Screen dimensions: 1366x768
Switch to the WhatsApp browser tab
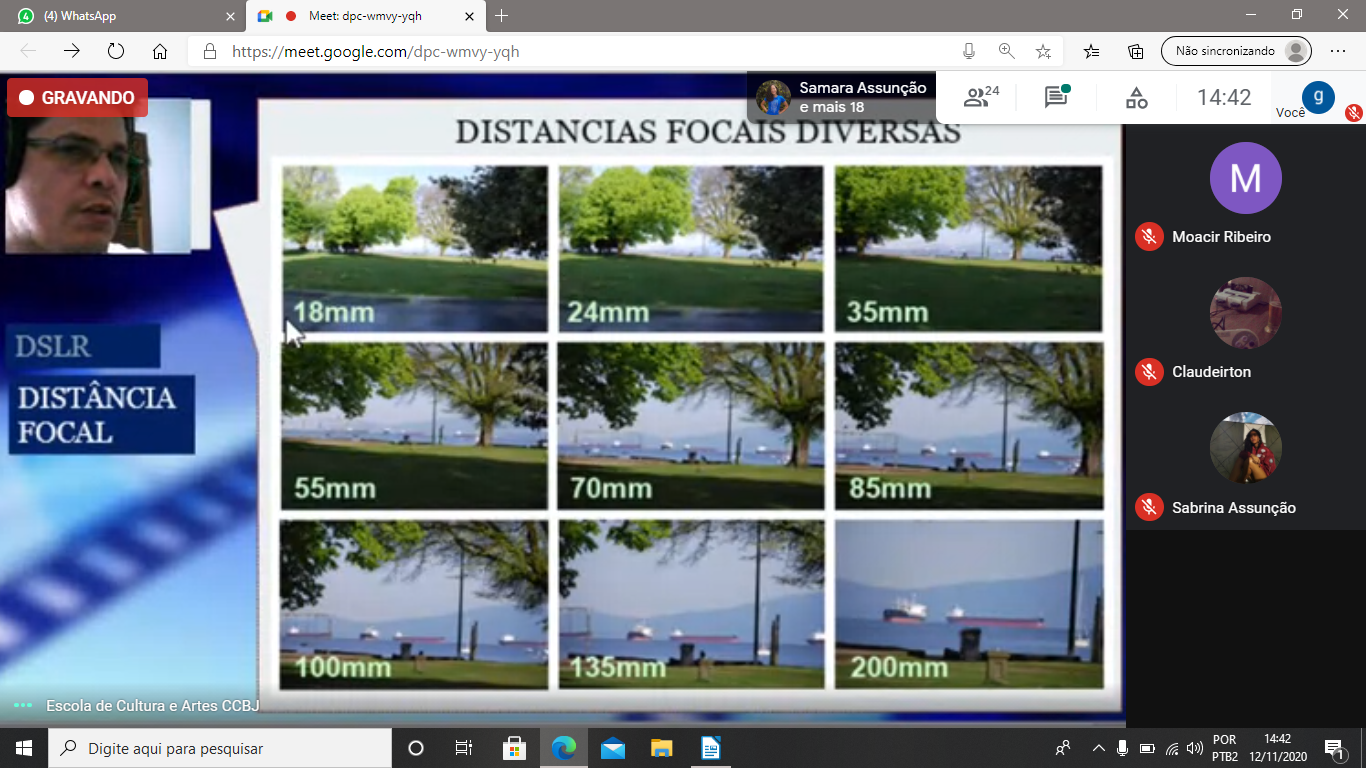click(120, 16)
